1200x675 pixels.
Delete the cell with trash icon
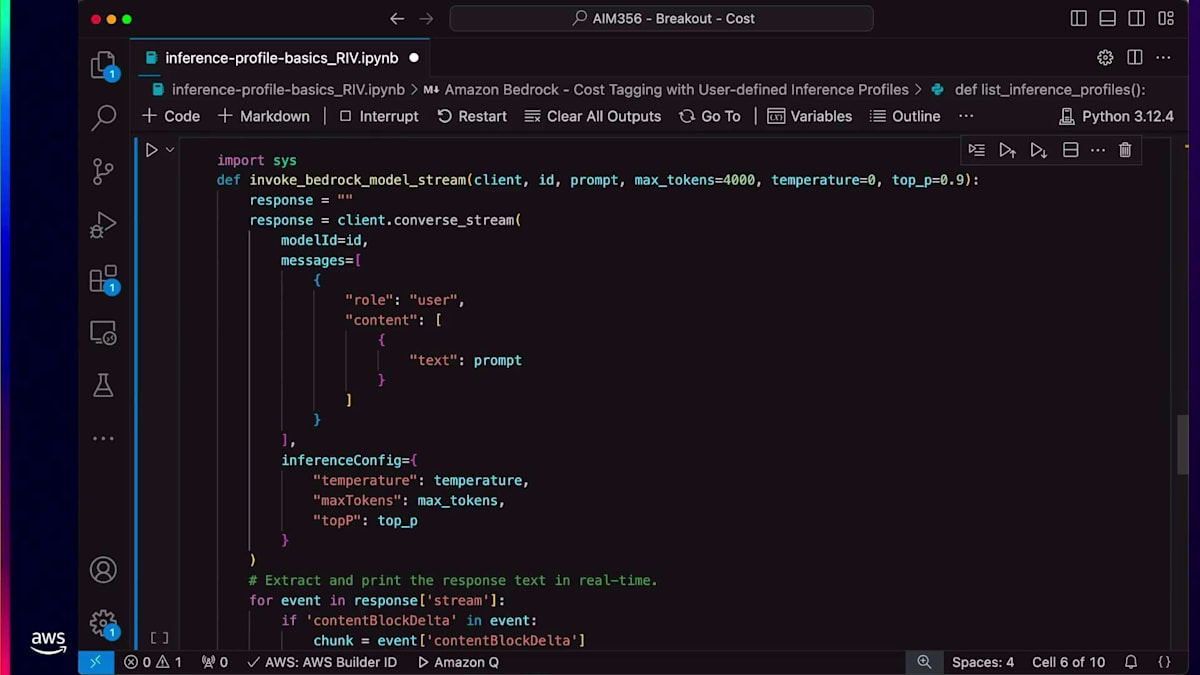tap(1125, 150)
